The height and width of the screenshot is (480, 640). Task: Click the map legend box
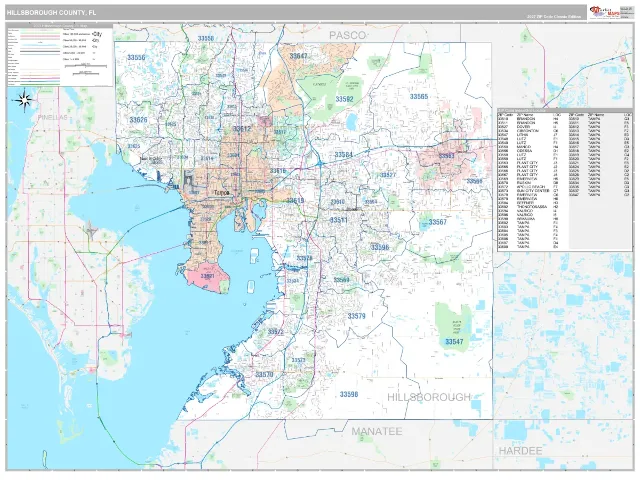tap(60, 56)
